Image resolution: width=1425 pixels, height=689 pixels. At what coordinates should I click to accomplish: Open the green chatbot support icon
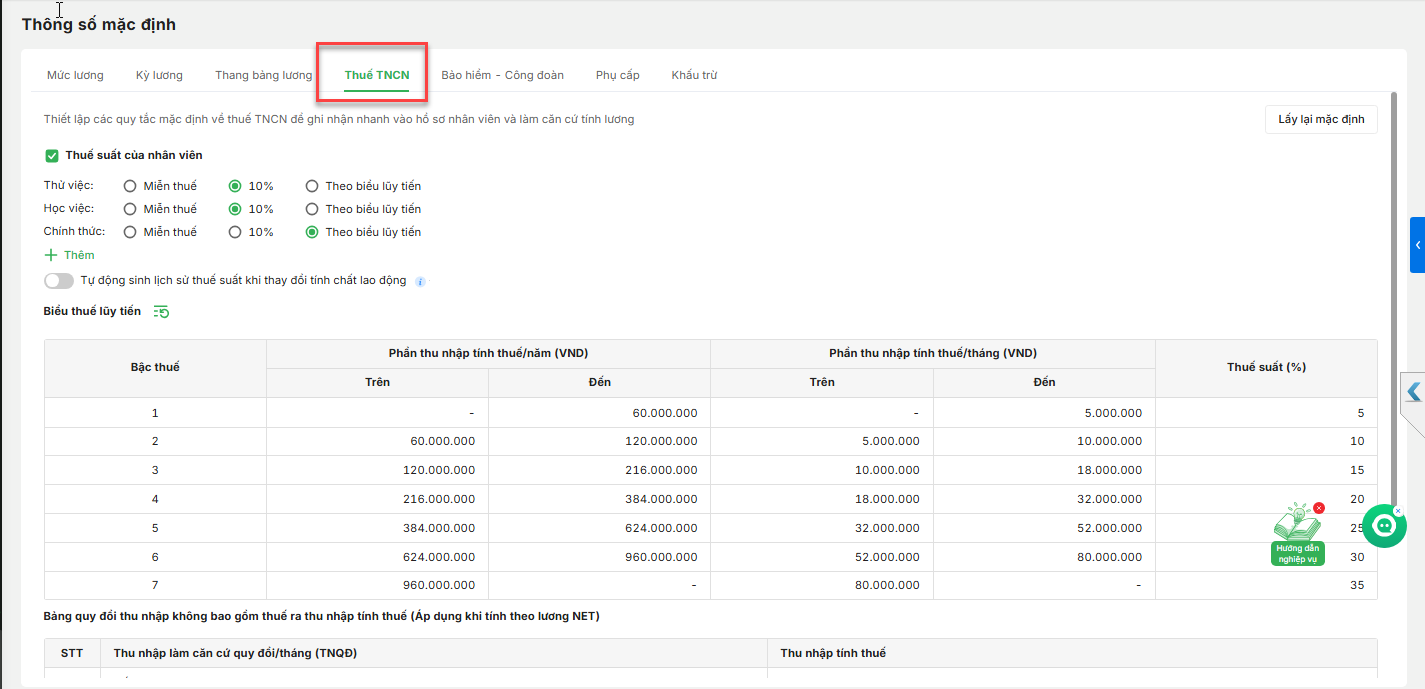pos(1384,526)
